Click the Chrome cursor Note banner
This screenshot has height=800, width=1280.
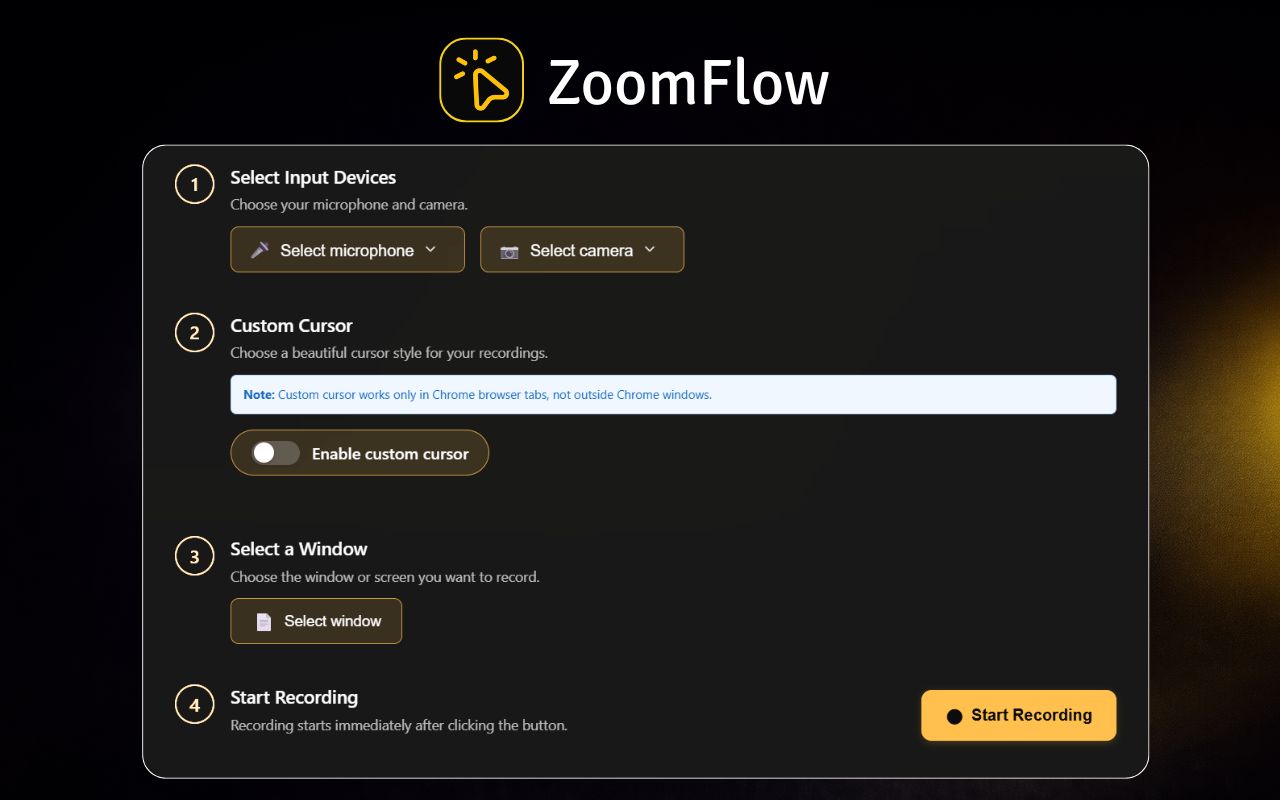point(672,394)
